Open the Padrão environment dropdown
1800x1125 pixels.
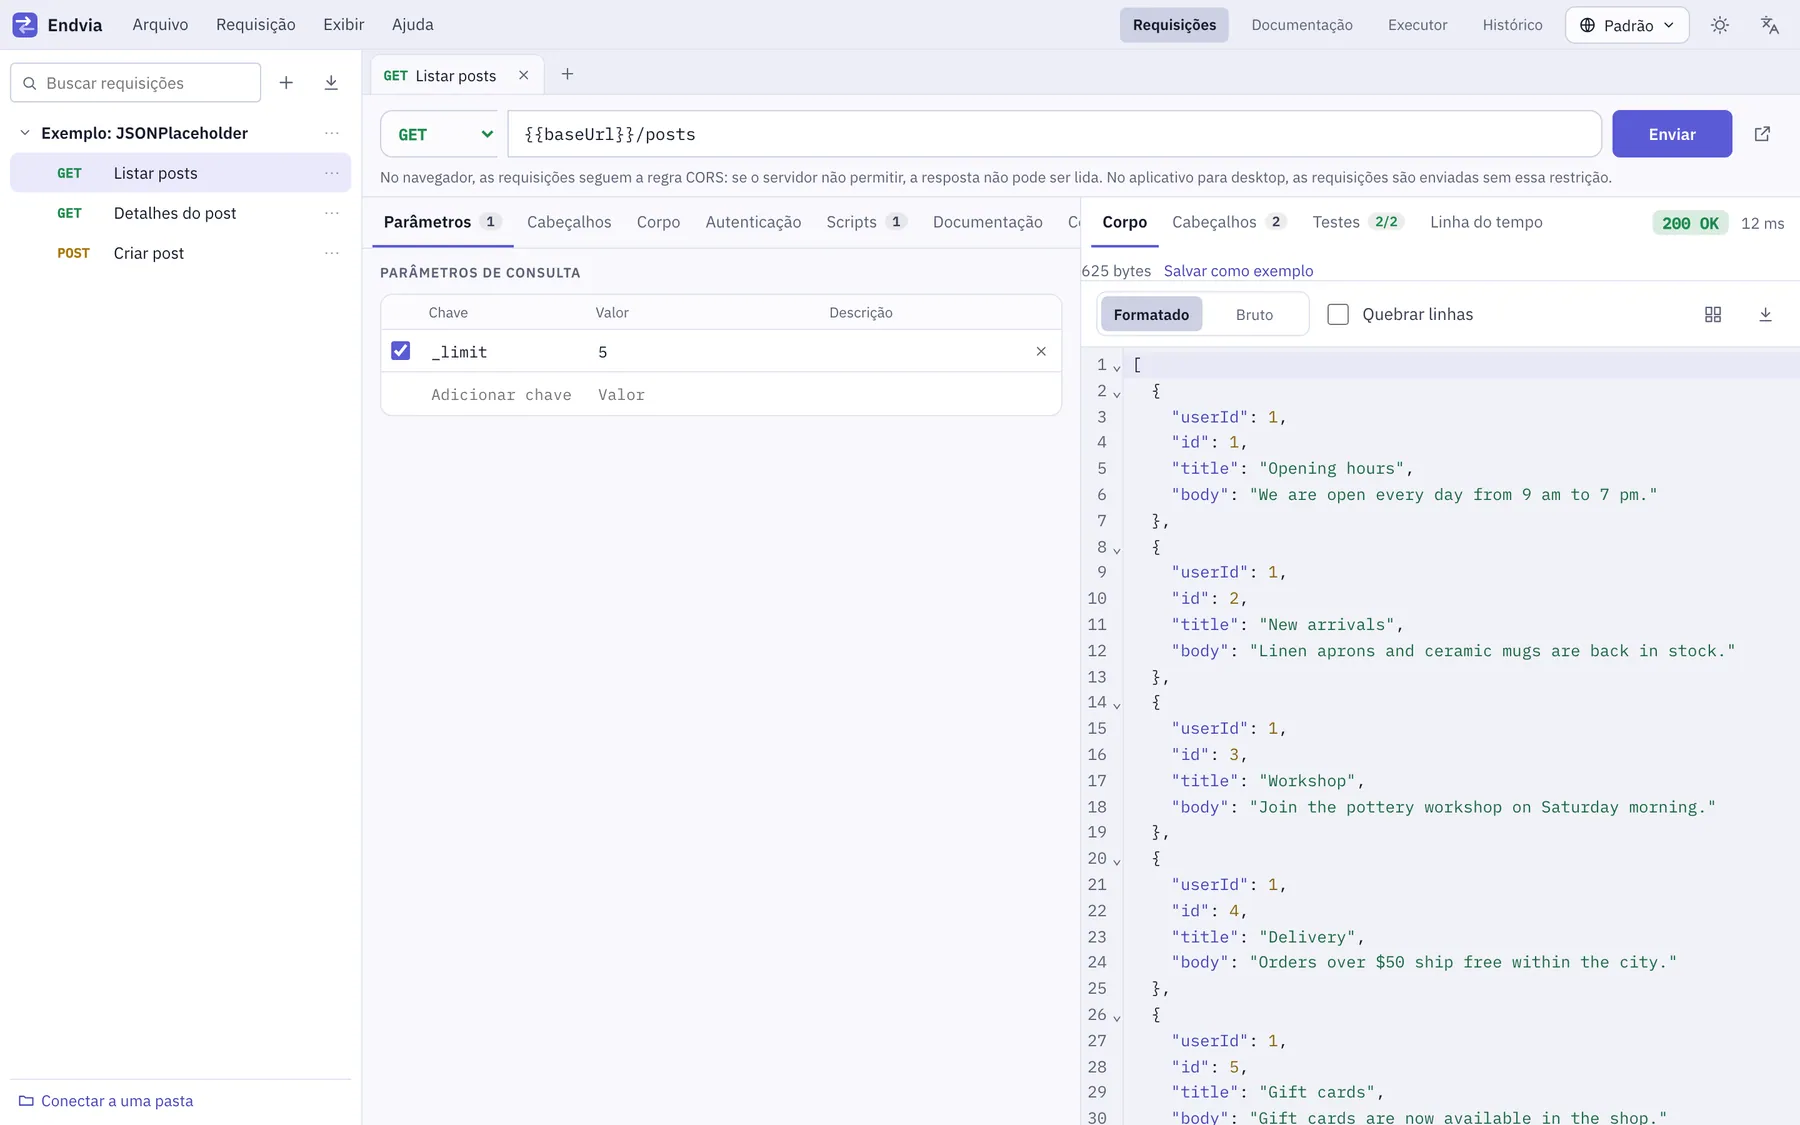click(x=1627, y=25)
